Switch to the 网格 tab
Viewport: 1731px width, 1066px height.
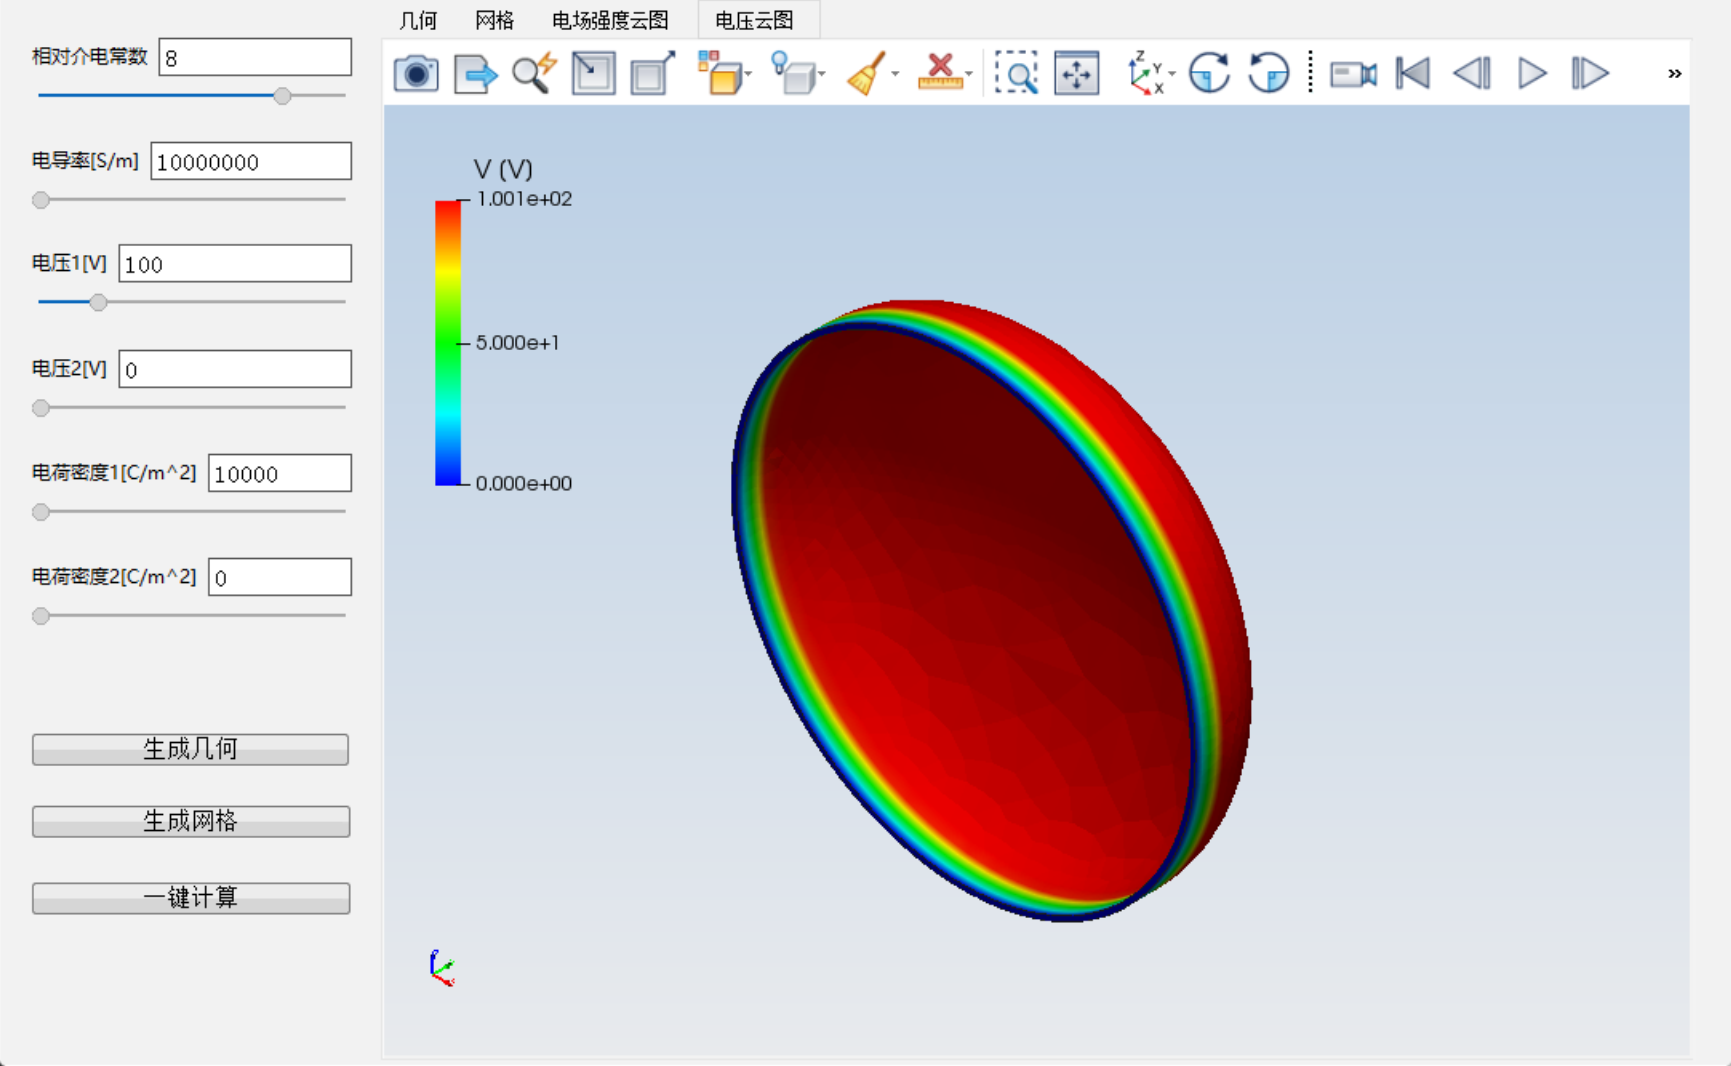(x=494, y=20)
